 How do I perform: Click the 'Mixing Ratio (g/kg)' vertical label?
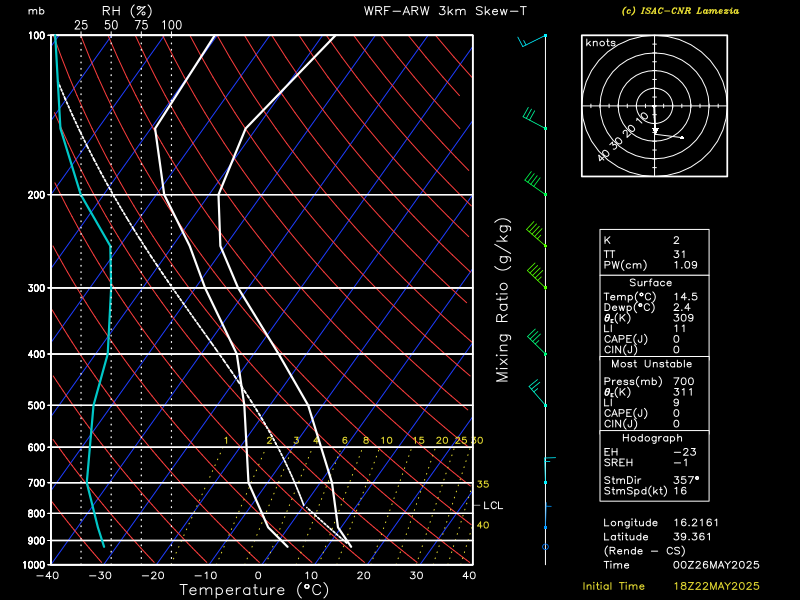[x=503, y=300]
